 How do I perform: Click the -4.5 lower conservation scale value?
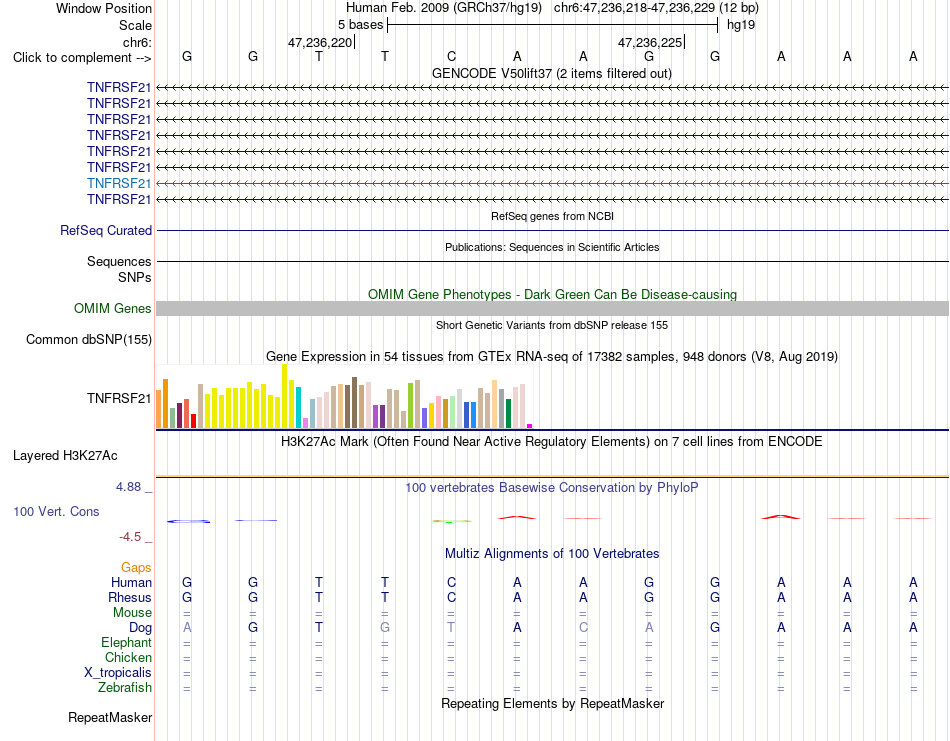coord(130,537)
